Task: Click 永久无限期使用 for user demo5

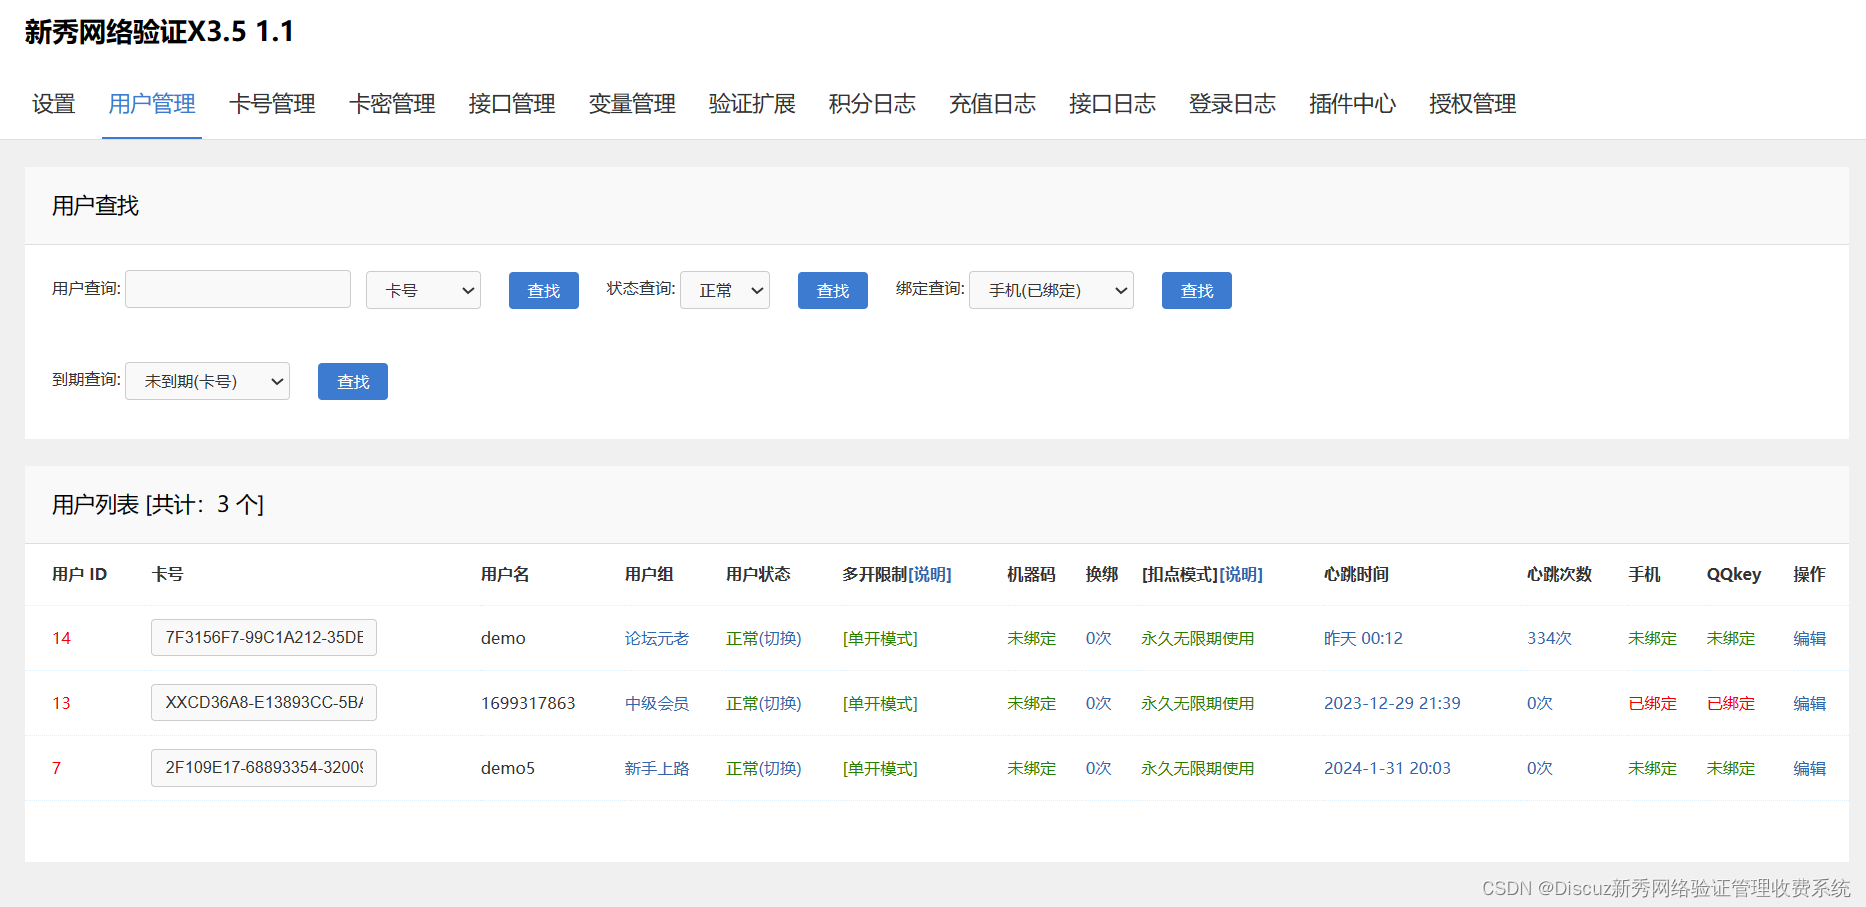Action: coord(1198,768)
